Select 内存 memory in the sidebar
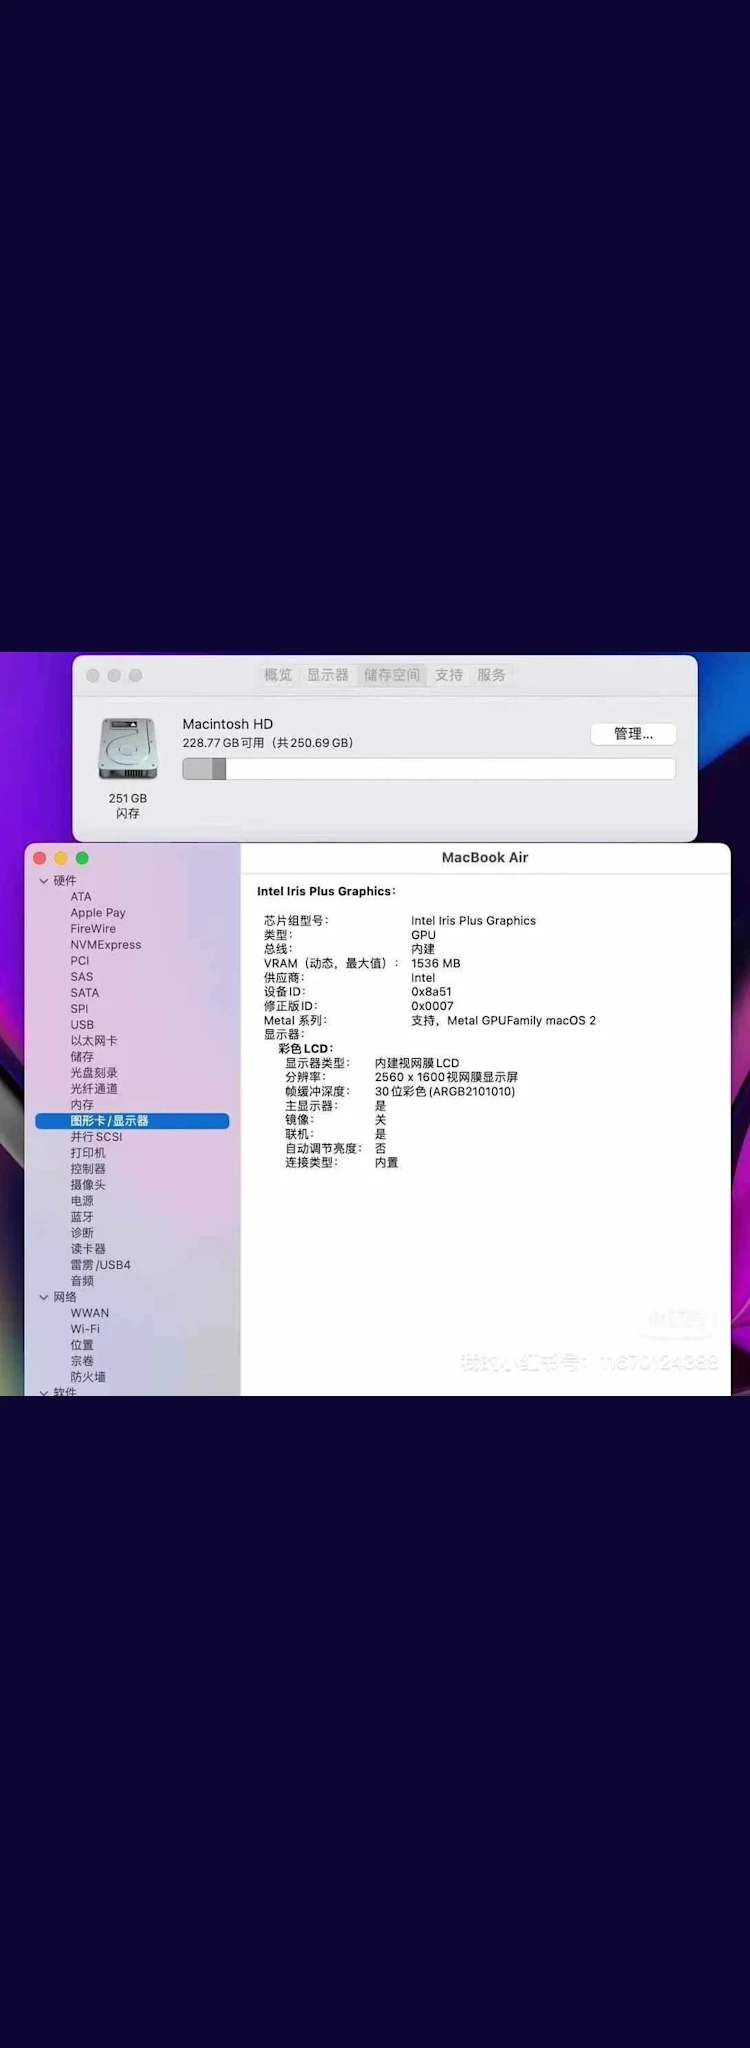 (x=82, y=1105)
